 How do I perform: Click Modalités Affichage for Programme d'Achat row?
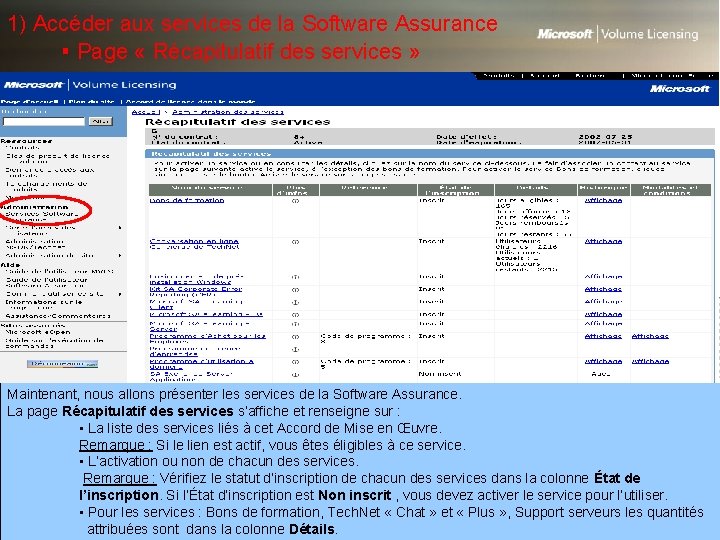click(x=650, y=337)
